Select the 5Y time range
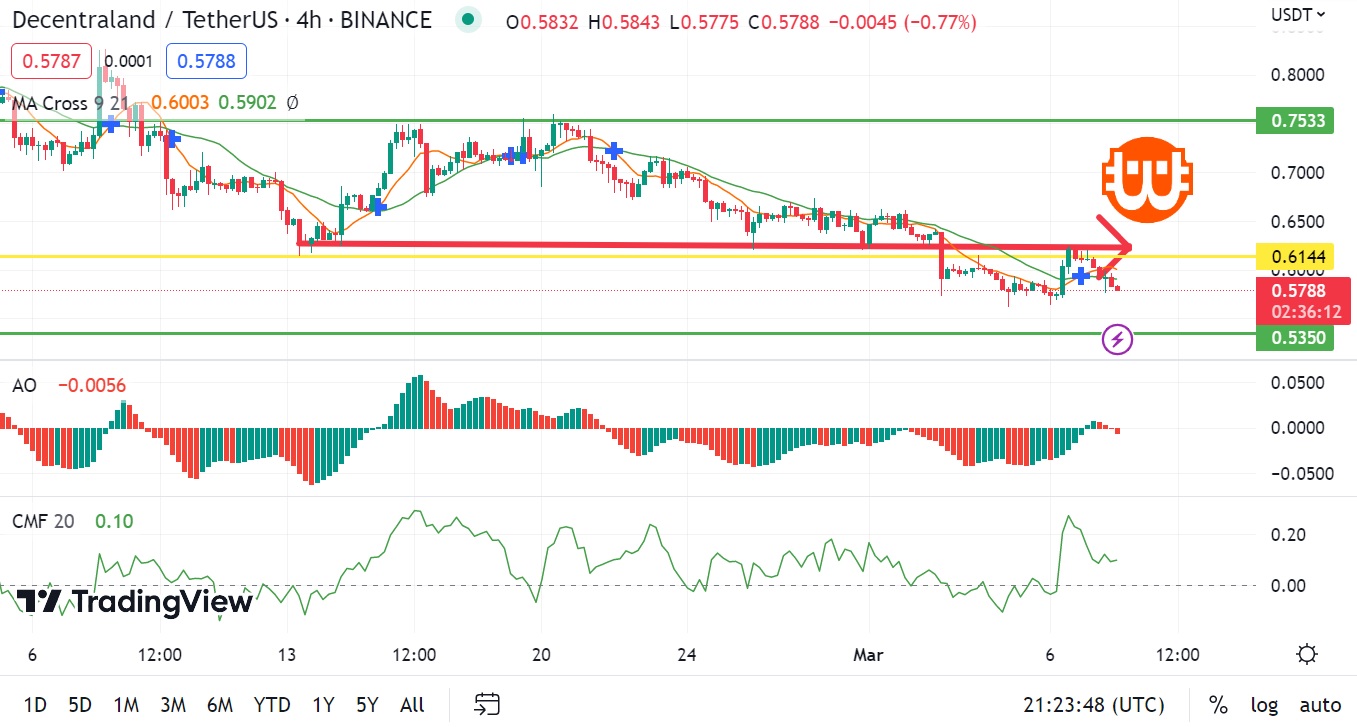This screenshot has height=727, width=1357. [x=367, y=705]
